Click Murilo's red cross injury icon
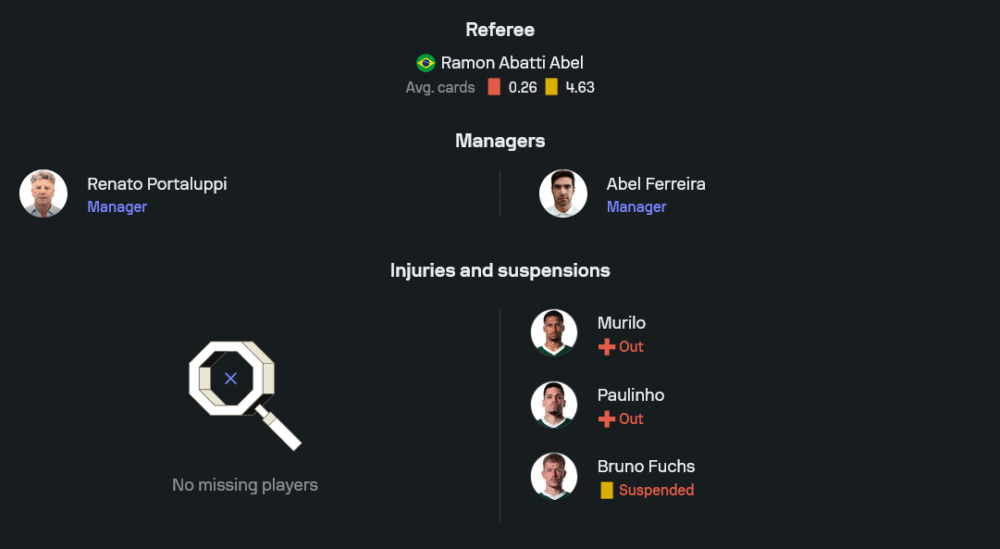Image resolution: width=1000 pixels, height=549 pixels. 606,347
